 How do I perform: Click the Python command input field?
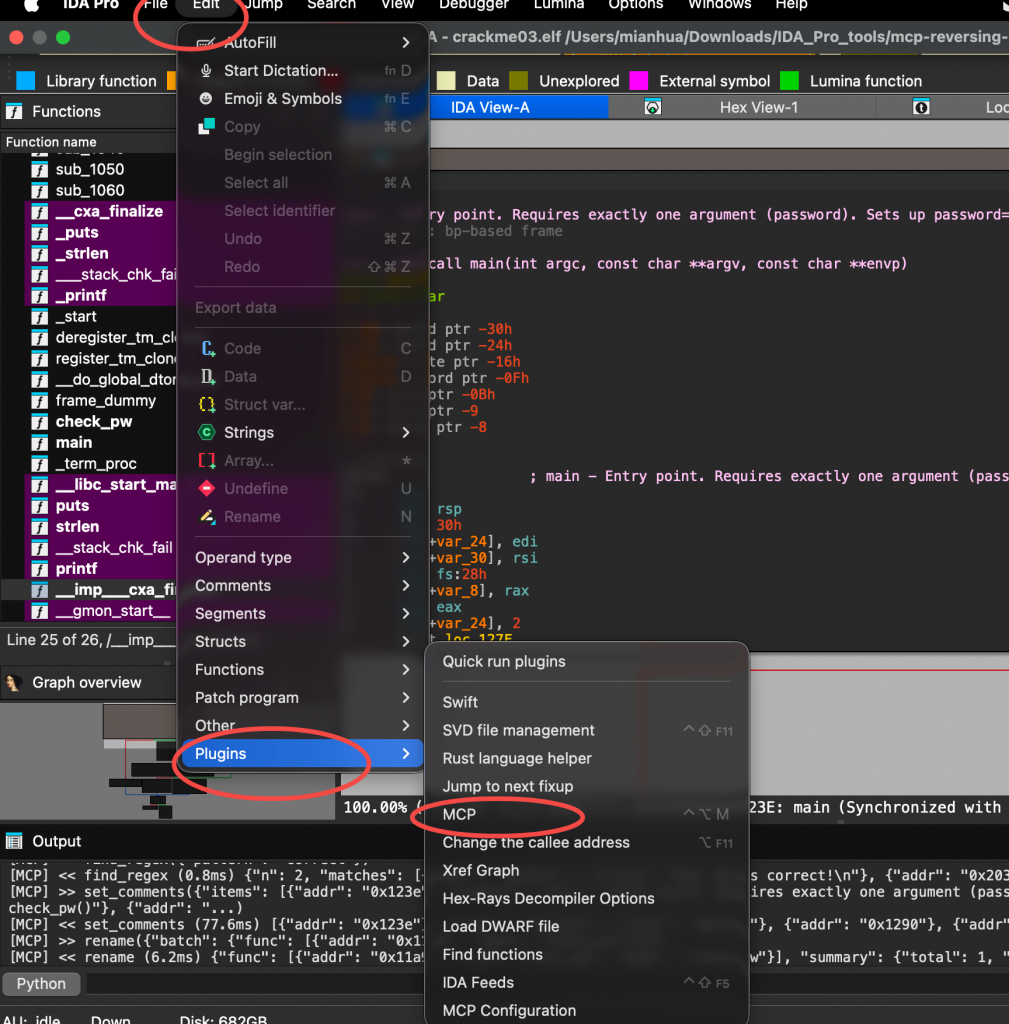tap(255, 984)
